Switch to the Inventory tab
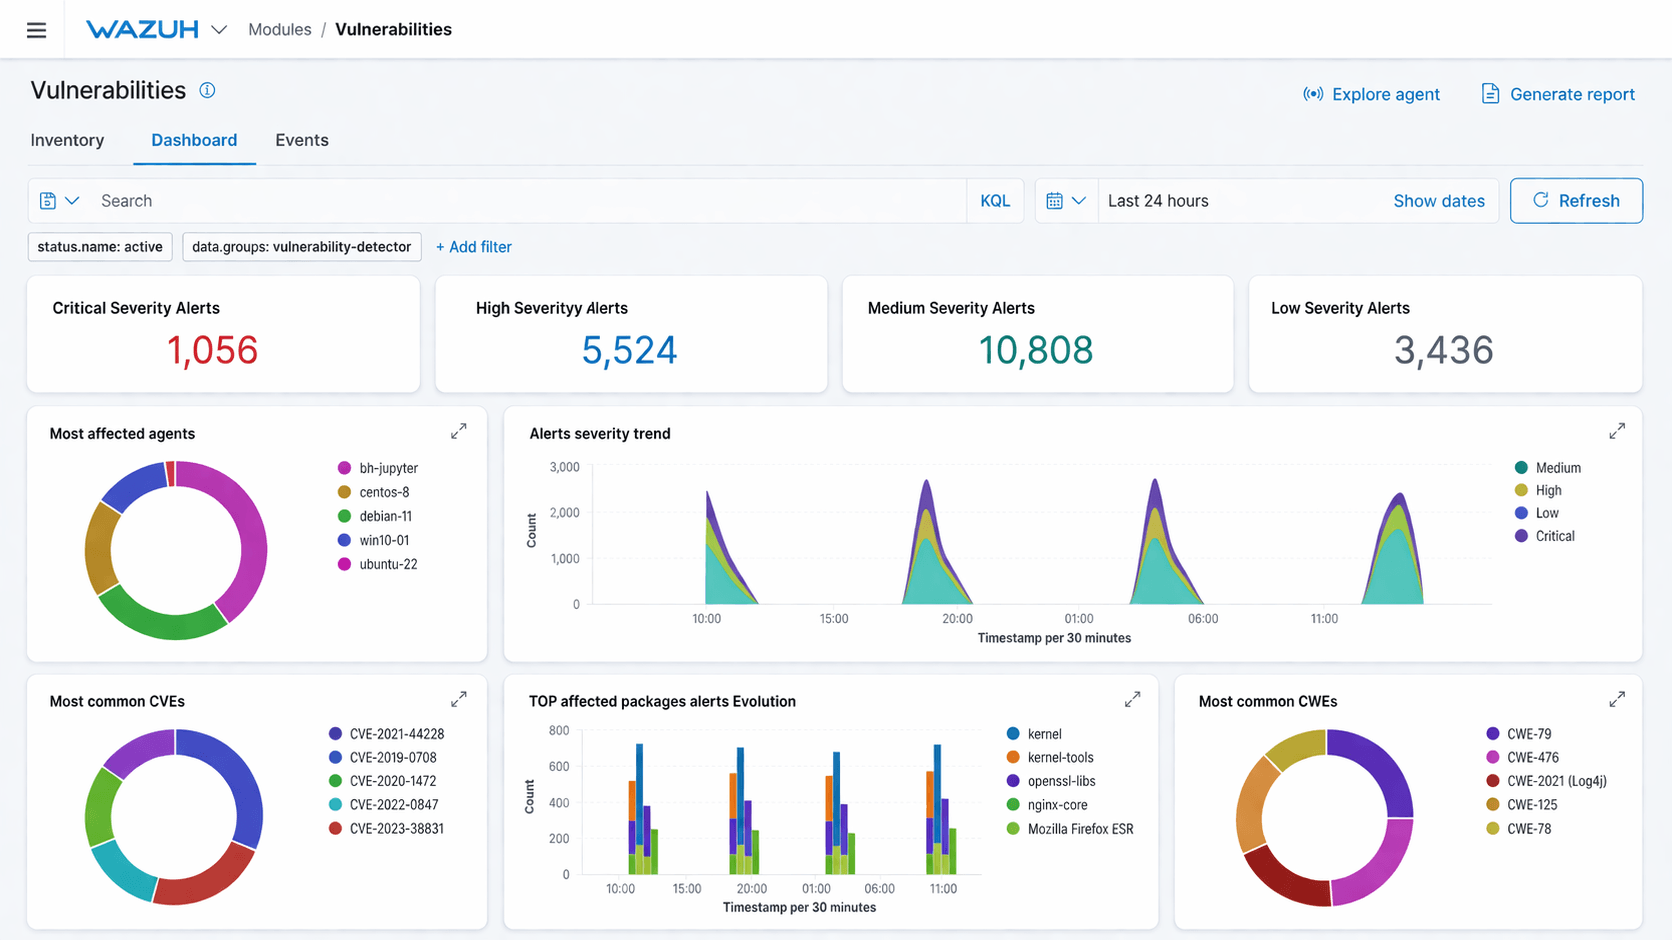 pos(67,140)
